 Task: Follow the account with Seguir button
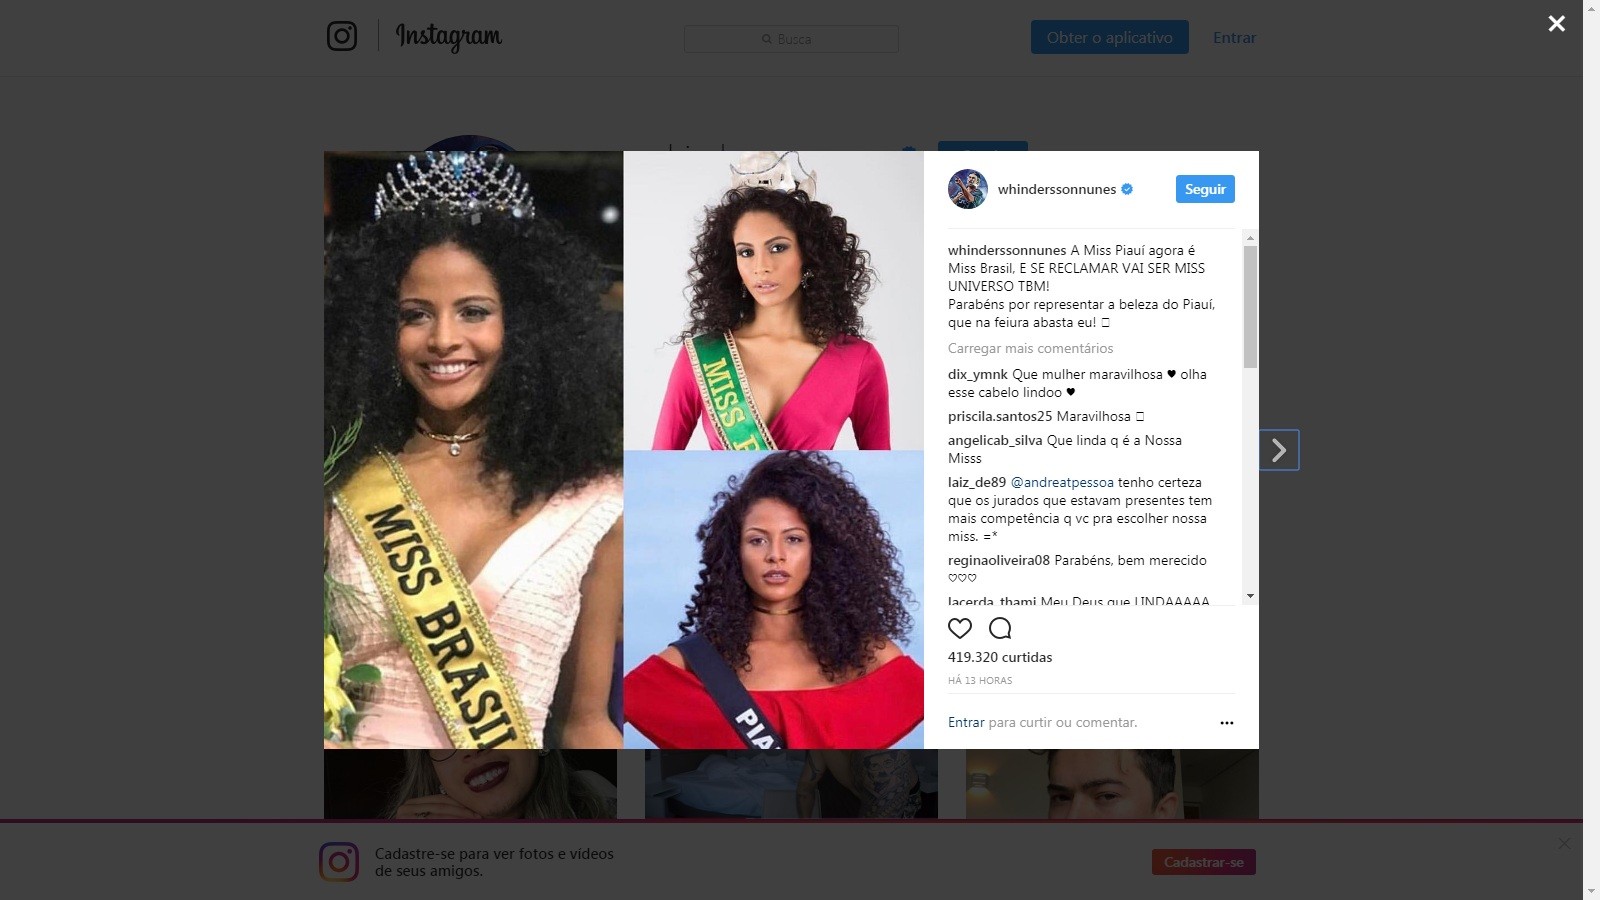click(1205, 189)
